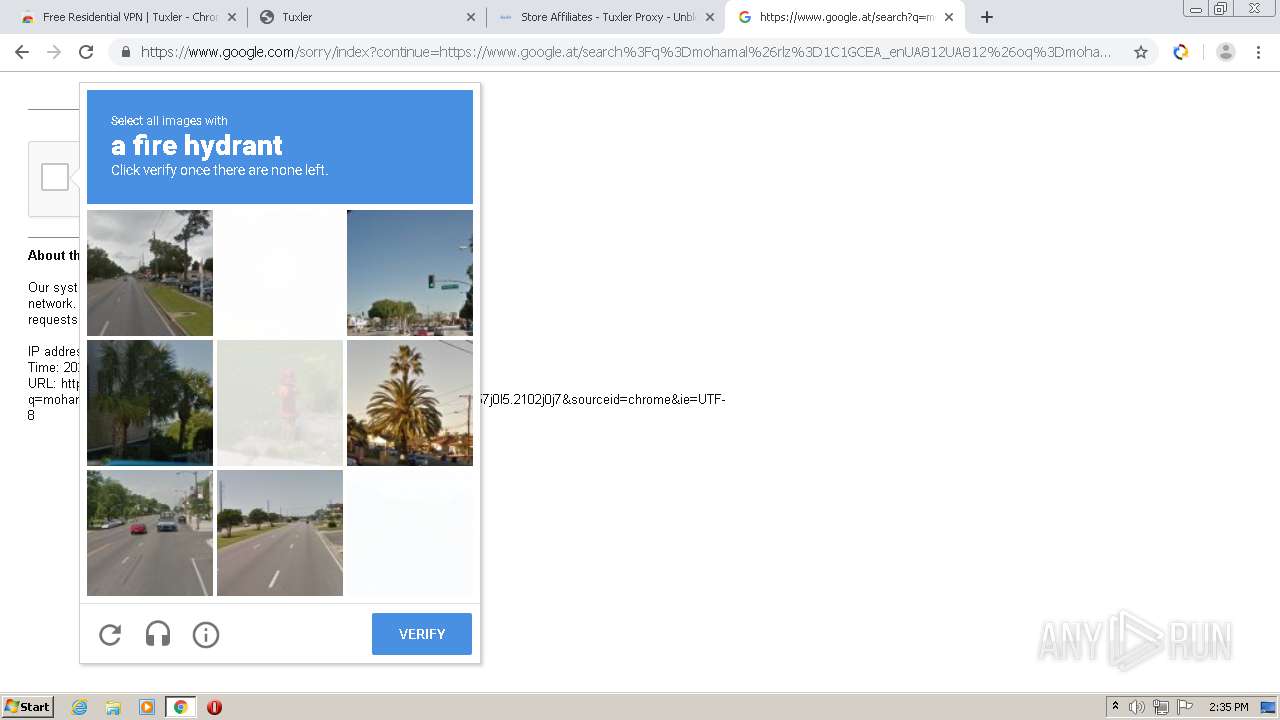Image resolution: width=1280 pixels, height=720 pixels.
Task: Click the VERIFY button
Action: click(422, 634)
